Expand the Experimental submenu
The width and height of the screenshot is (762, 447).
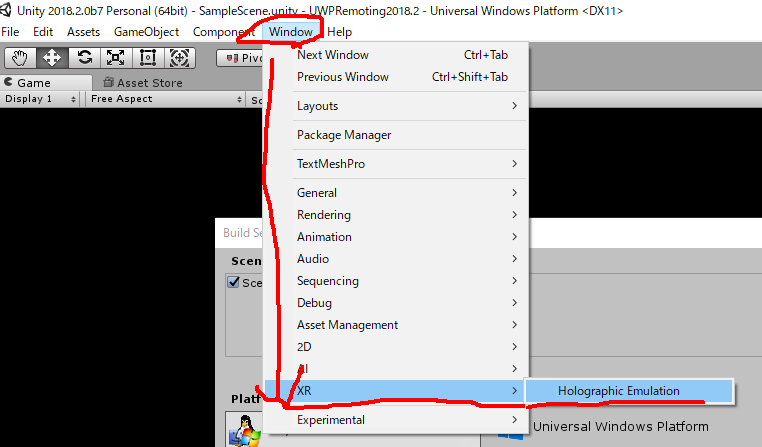coord(395,420)
